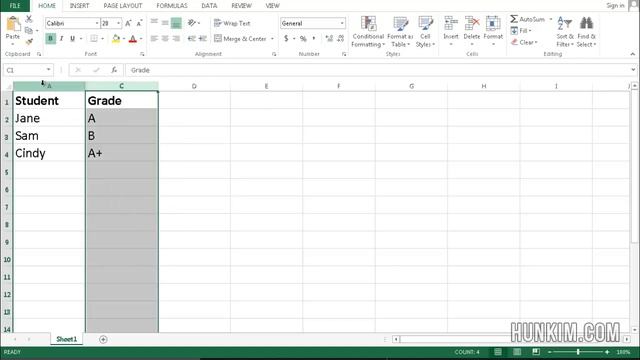Switch to Page Layout view icon

pos(517,352)
